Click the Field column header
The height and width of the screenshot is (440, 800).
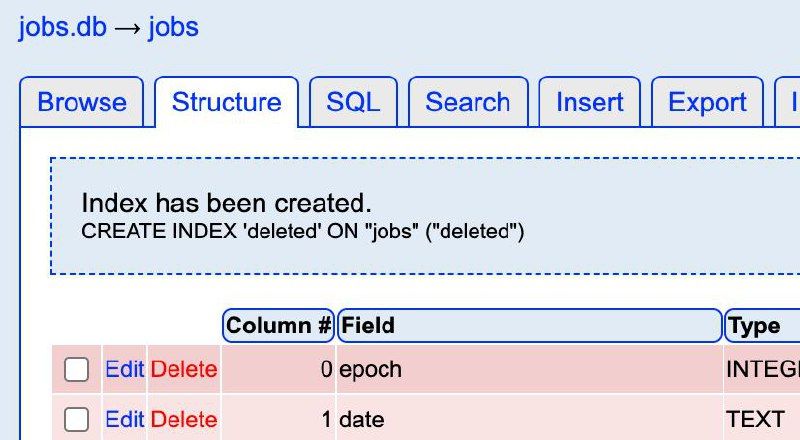coord(530,325)
